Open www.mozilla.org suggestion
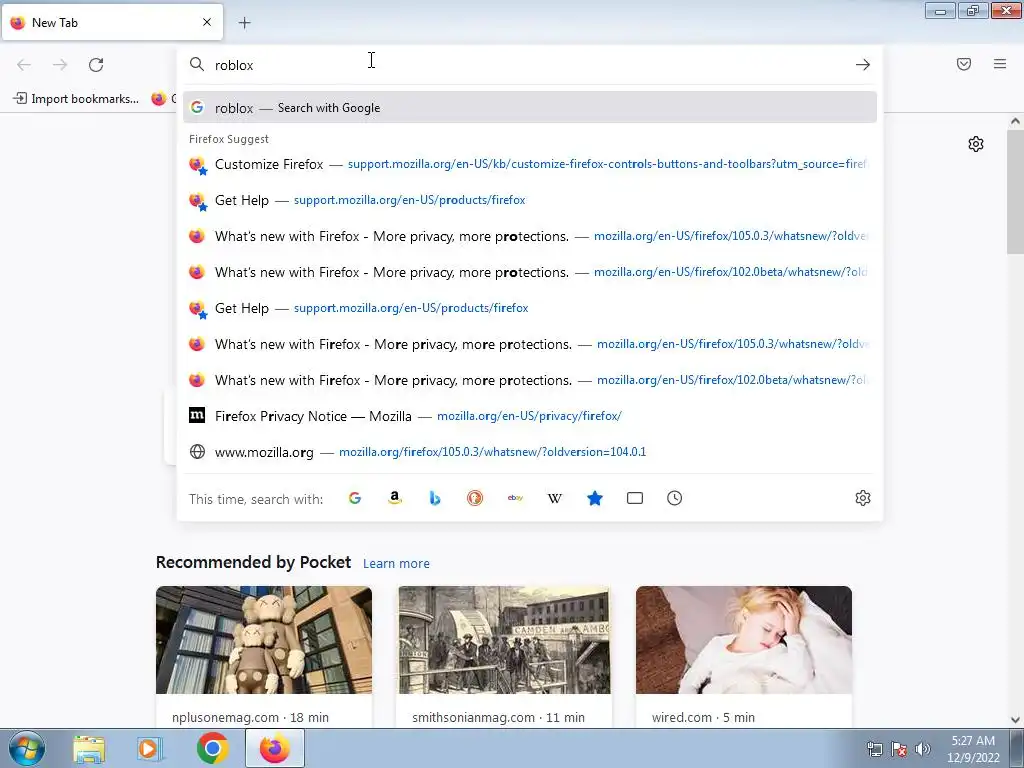 (530, 452)
